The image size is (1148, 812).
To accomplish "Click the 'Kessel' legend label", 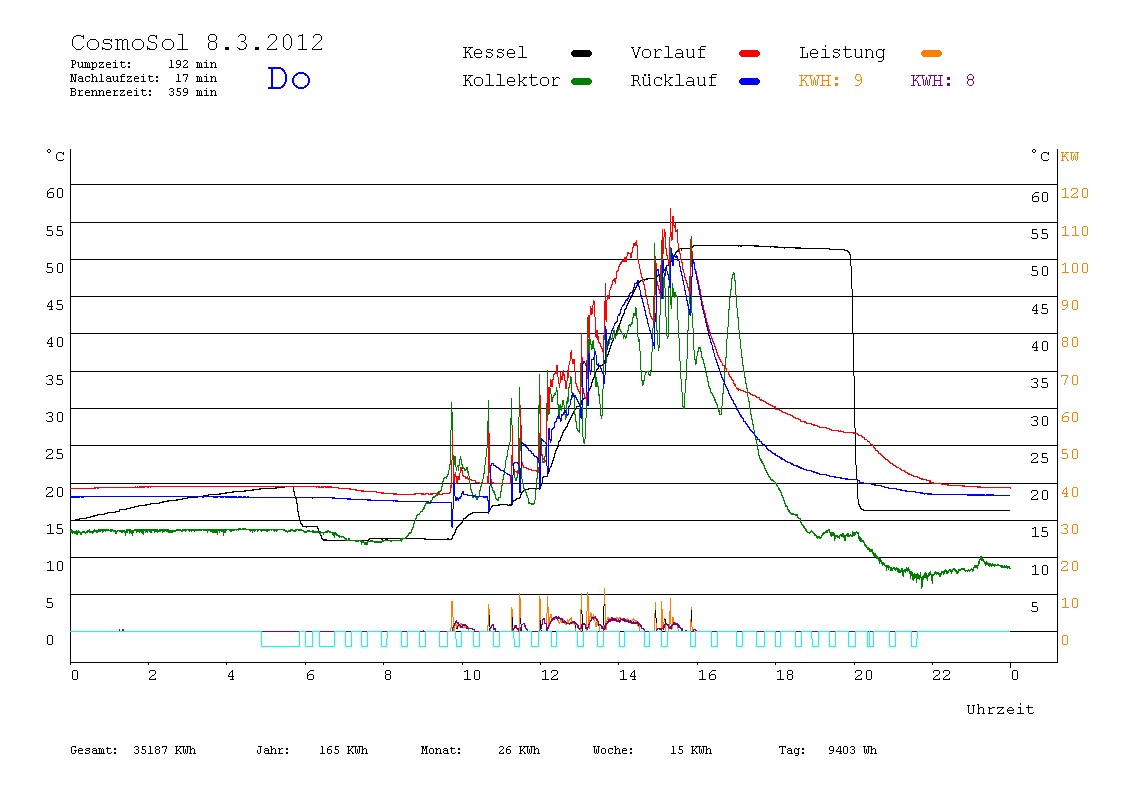I will click(494, 53).
